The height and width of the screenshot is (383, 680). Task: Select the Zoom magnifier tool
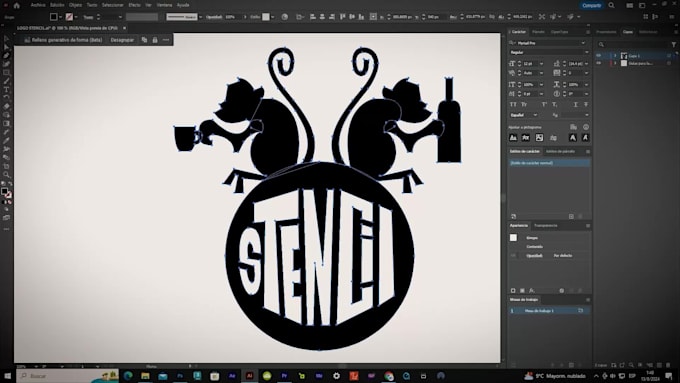(x=6, y=174)
